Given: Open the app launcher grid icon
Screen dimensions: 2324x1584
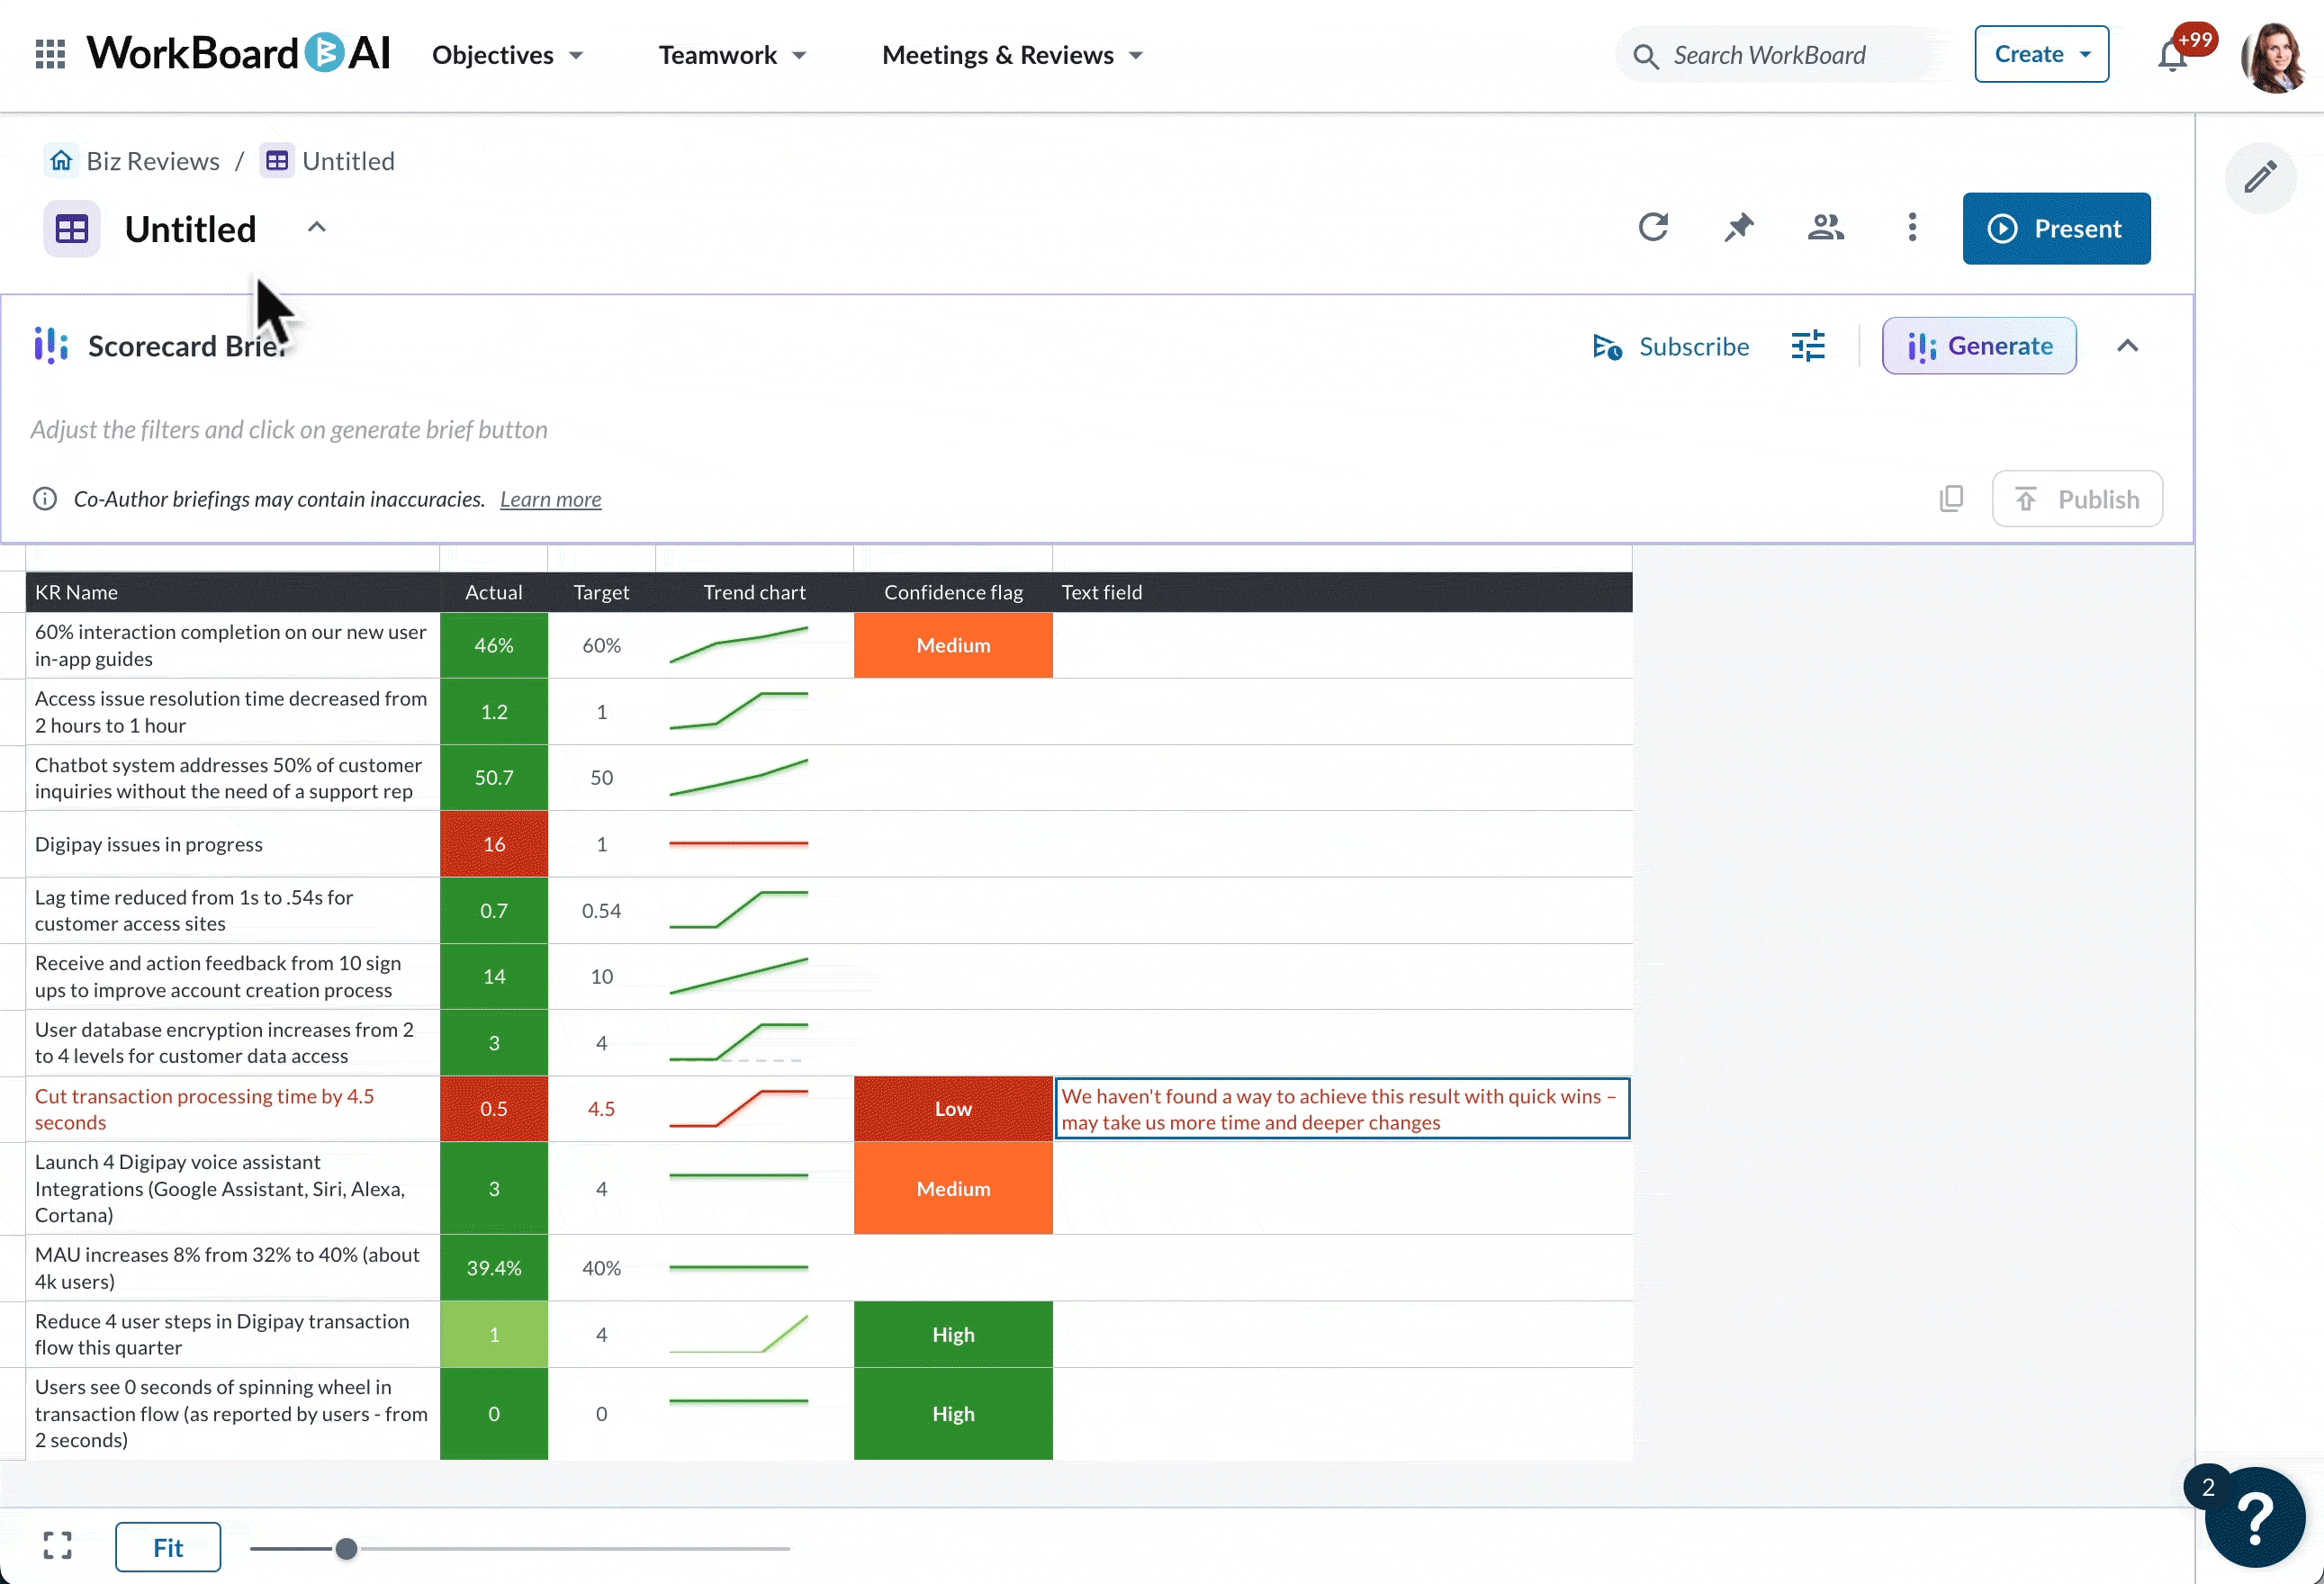Looking at the screenshot, I should (x=50, y=54).
